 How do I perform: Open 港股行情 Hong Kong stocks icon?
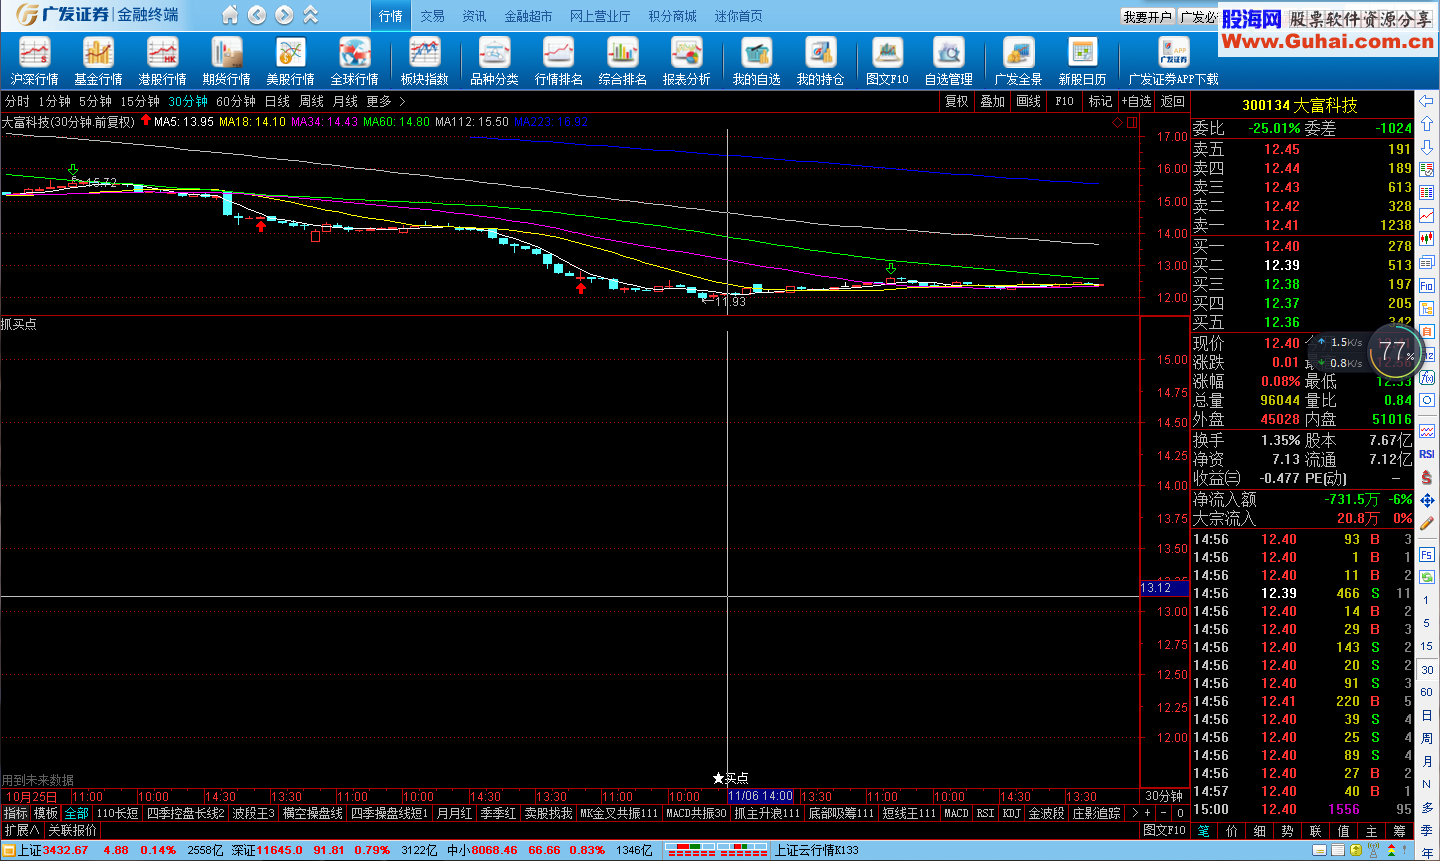pyautogui.click(x=162, y=61)
